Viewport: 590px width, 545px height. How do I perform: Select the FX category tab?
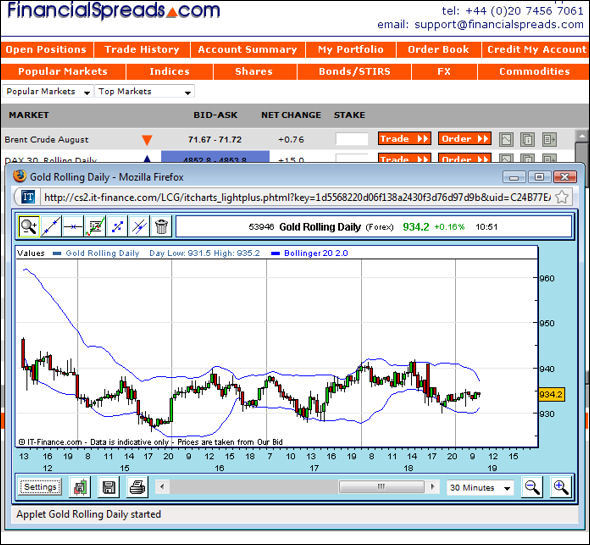pyautogui.click(x=444, y=72)
